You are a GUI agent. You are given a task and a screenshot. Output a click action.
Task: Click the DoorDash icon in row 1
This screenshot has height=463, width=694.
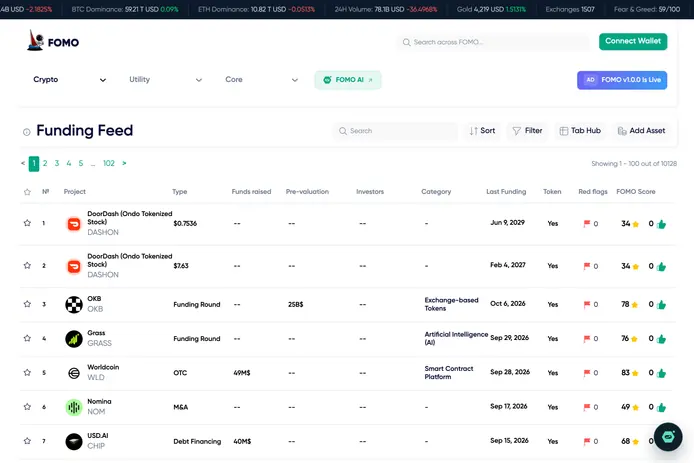(74, 224)
